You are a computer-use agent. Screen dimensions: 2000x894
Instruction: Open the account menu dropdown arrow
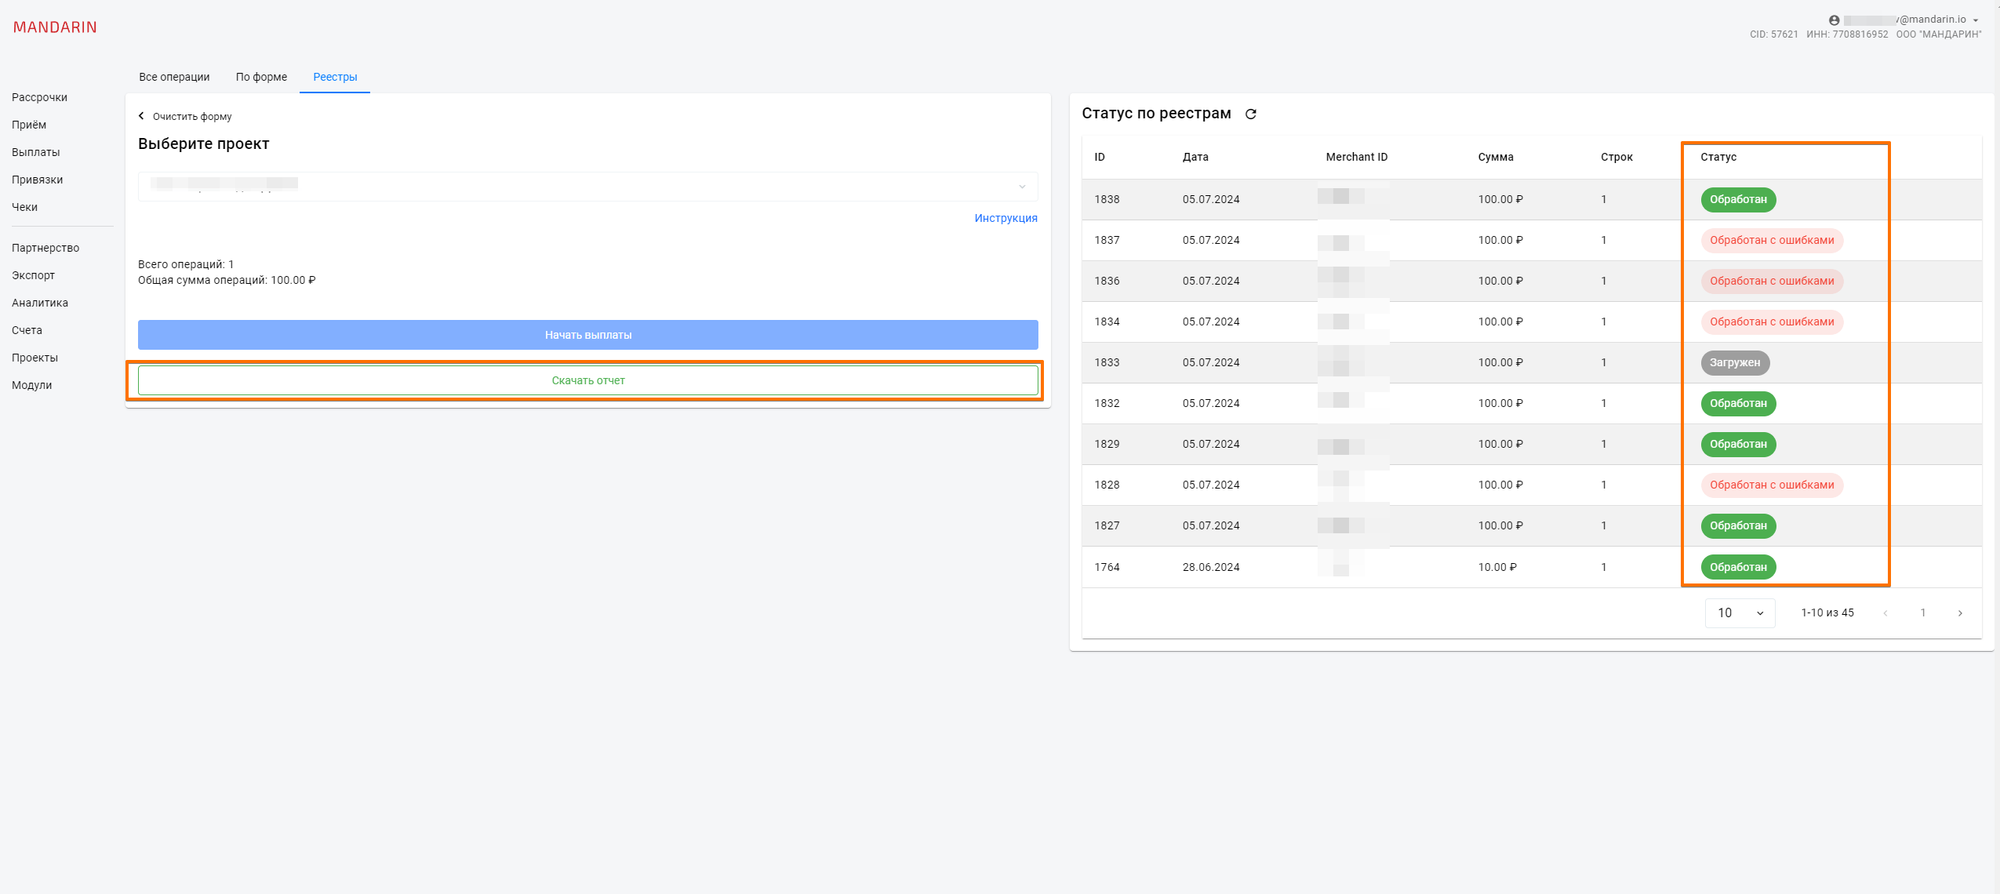pos(1976,20)
